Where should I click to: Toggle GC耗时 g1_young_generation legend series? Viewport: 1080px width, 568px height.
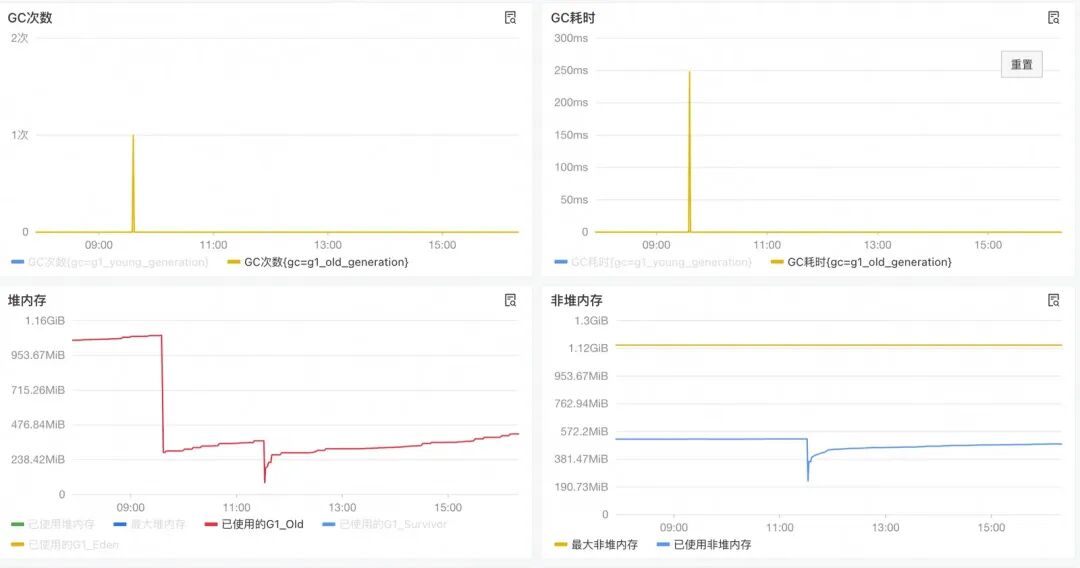[653, 262]
